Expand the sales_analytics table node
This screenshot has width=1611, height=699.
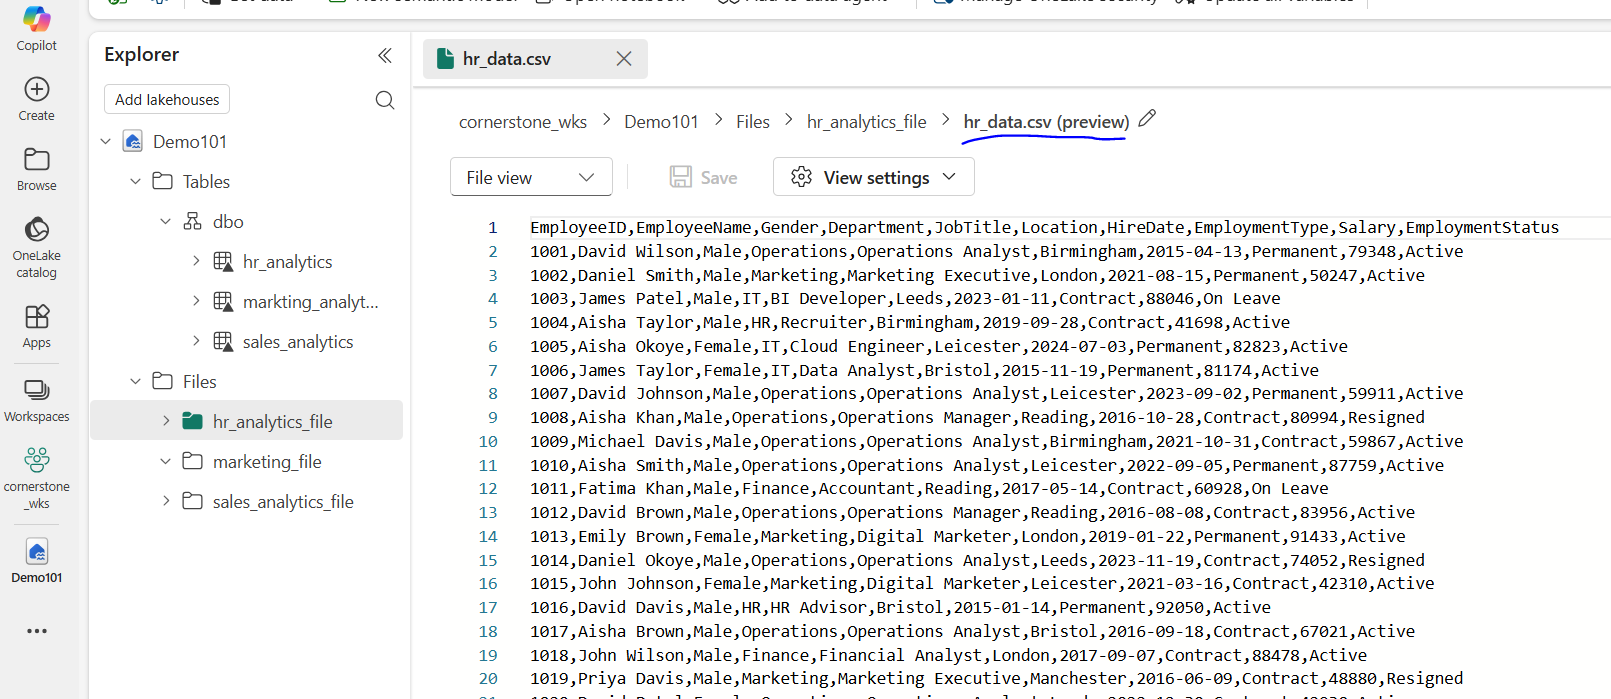pyautogui.click(x=196, y=341)
